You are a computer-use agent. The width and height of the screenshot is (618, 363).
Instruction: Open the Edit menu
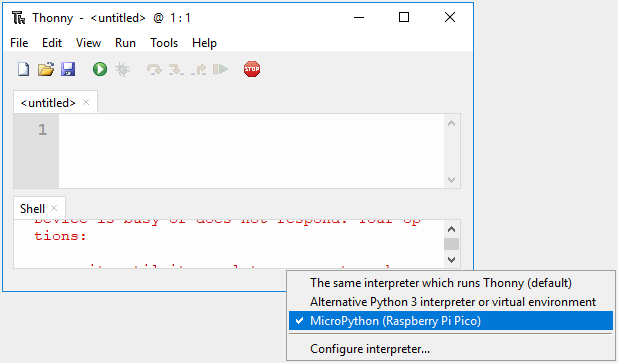coord(52,43)
